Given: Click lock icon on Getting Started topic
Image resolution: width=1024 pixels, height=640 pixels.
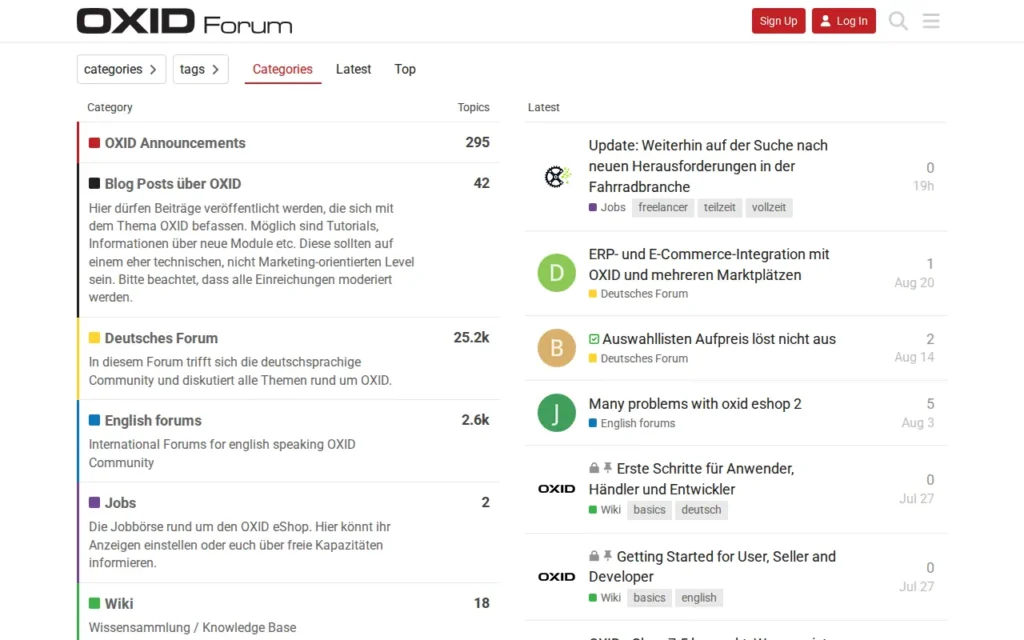Looking at the screenshot, I should pos(594,556).
